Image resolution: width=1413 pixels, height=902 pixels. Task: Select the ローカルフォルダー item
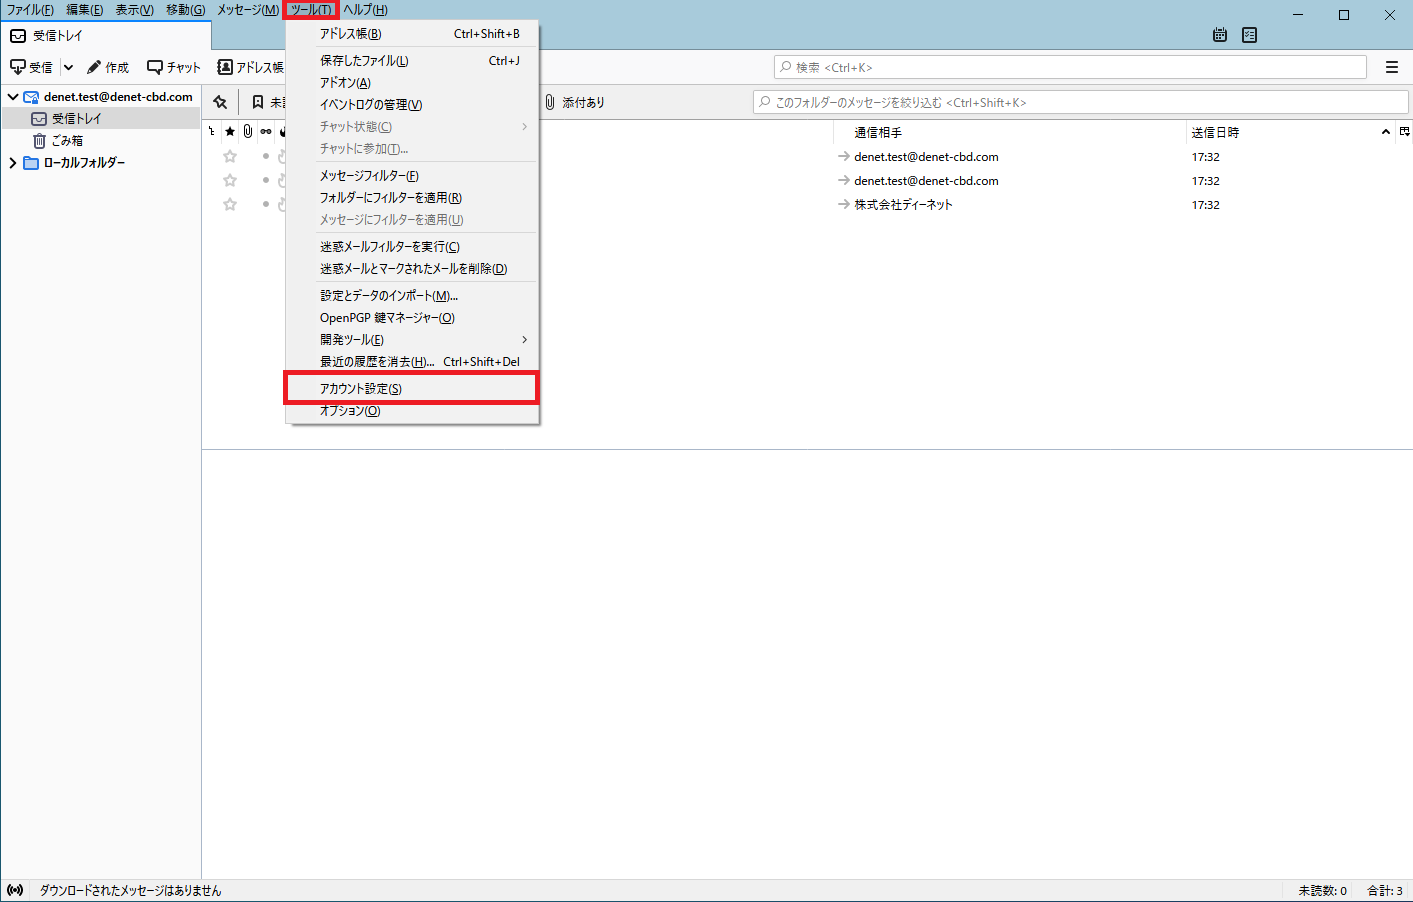pyautogui.click(x=84, y=163)
